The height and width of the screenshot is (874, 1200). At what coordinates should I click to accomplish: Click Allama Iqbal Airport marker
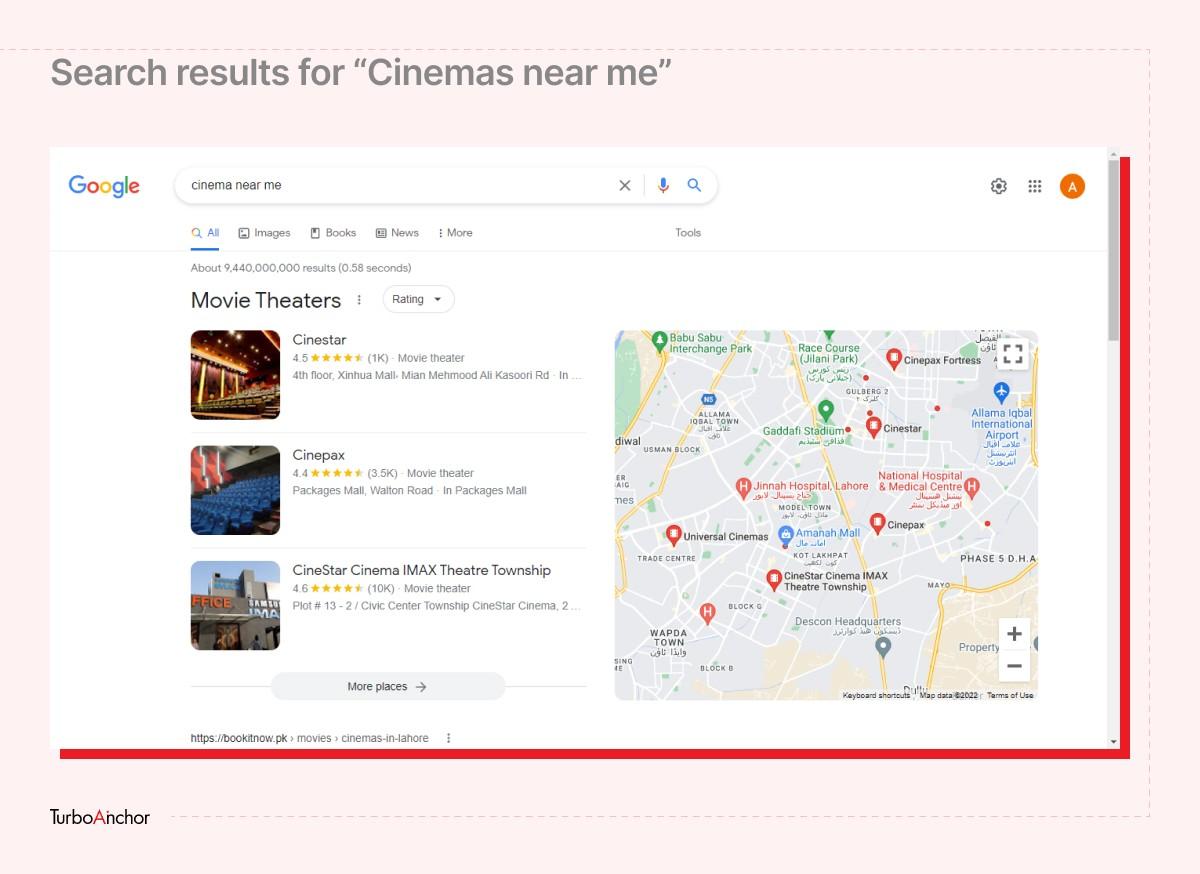[x=1002, y=391]
